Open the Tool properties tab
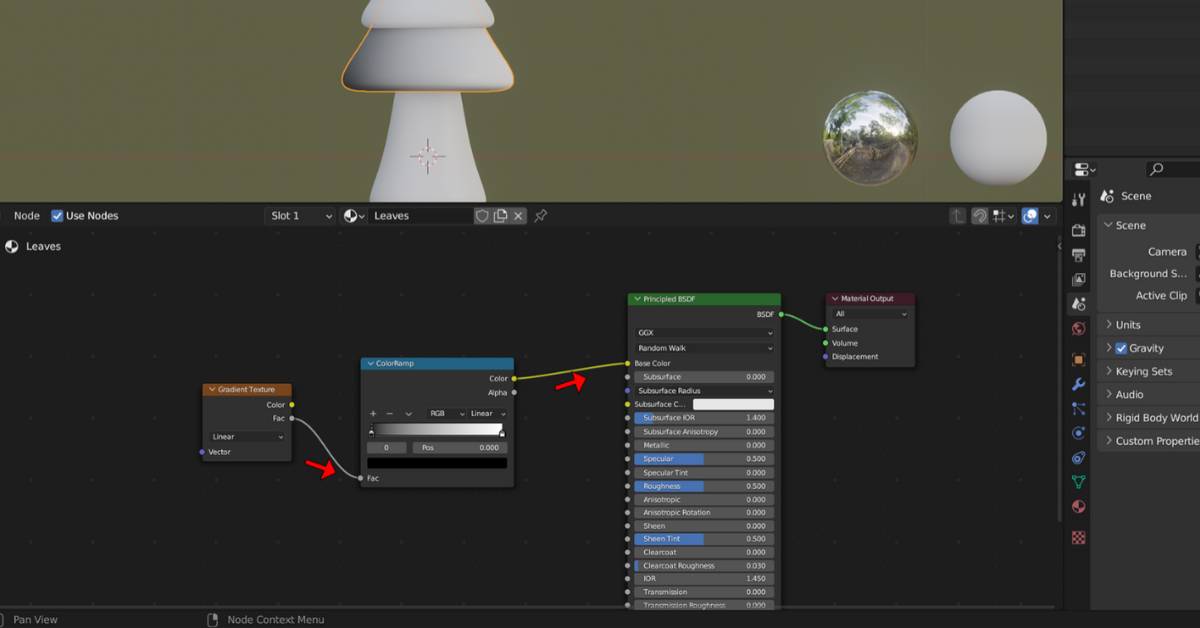 point(1078,200)
